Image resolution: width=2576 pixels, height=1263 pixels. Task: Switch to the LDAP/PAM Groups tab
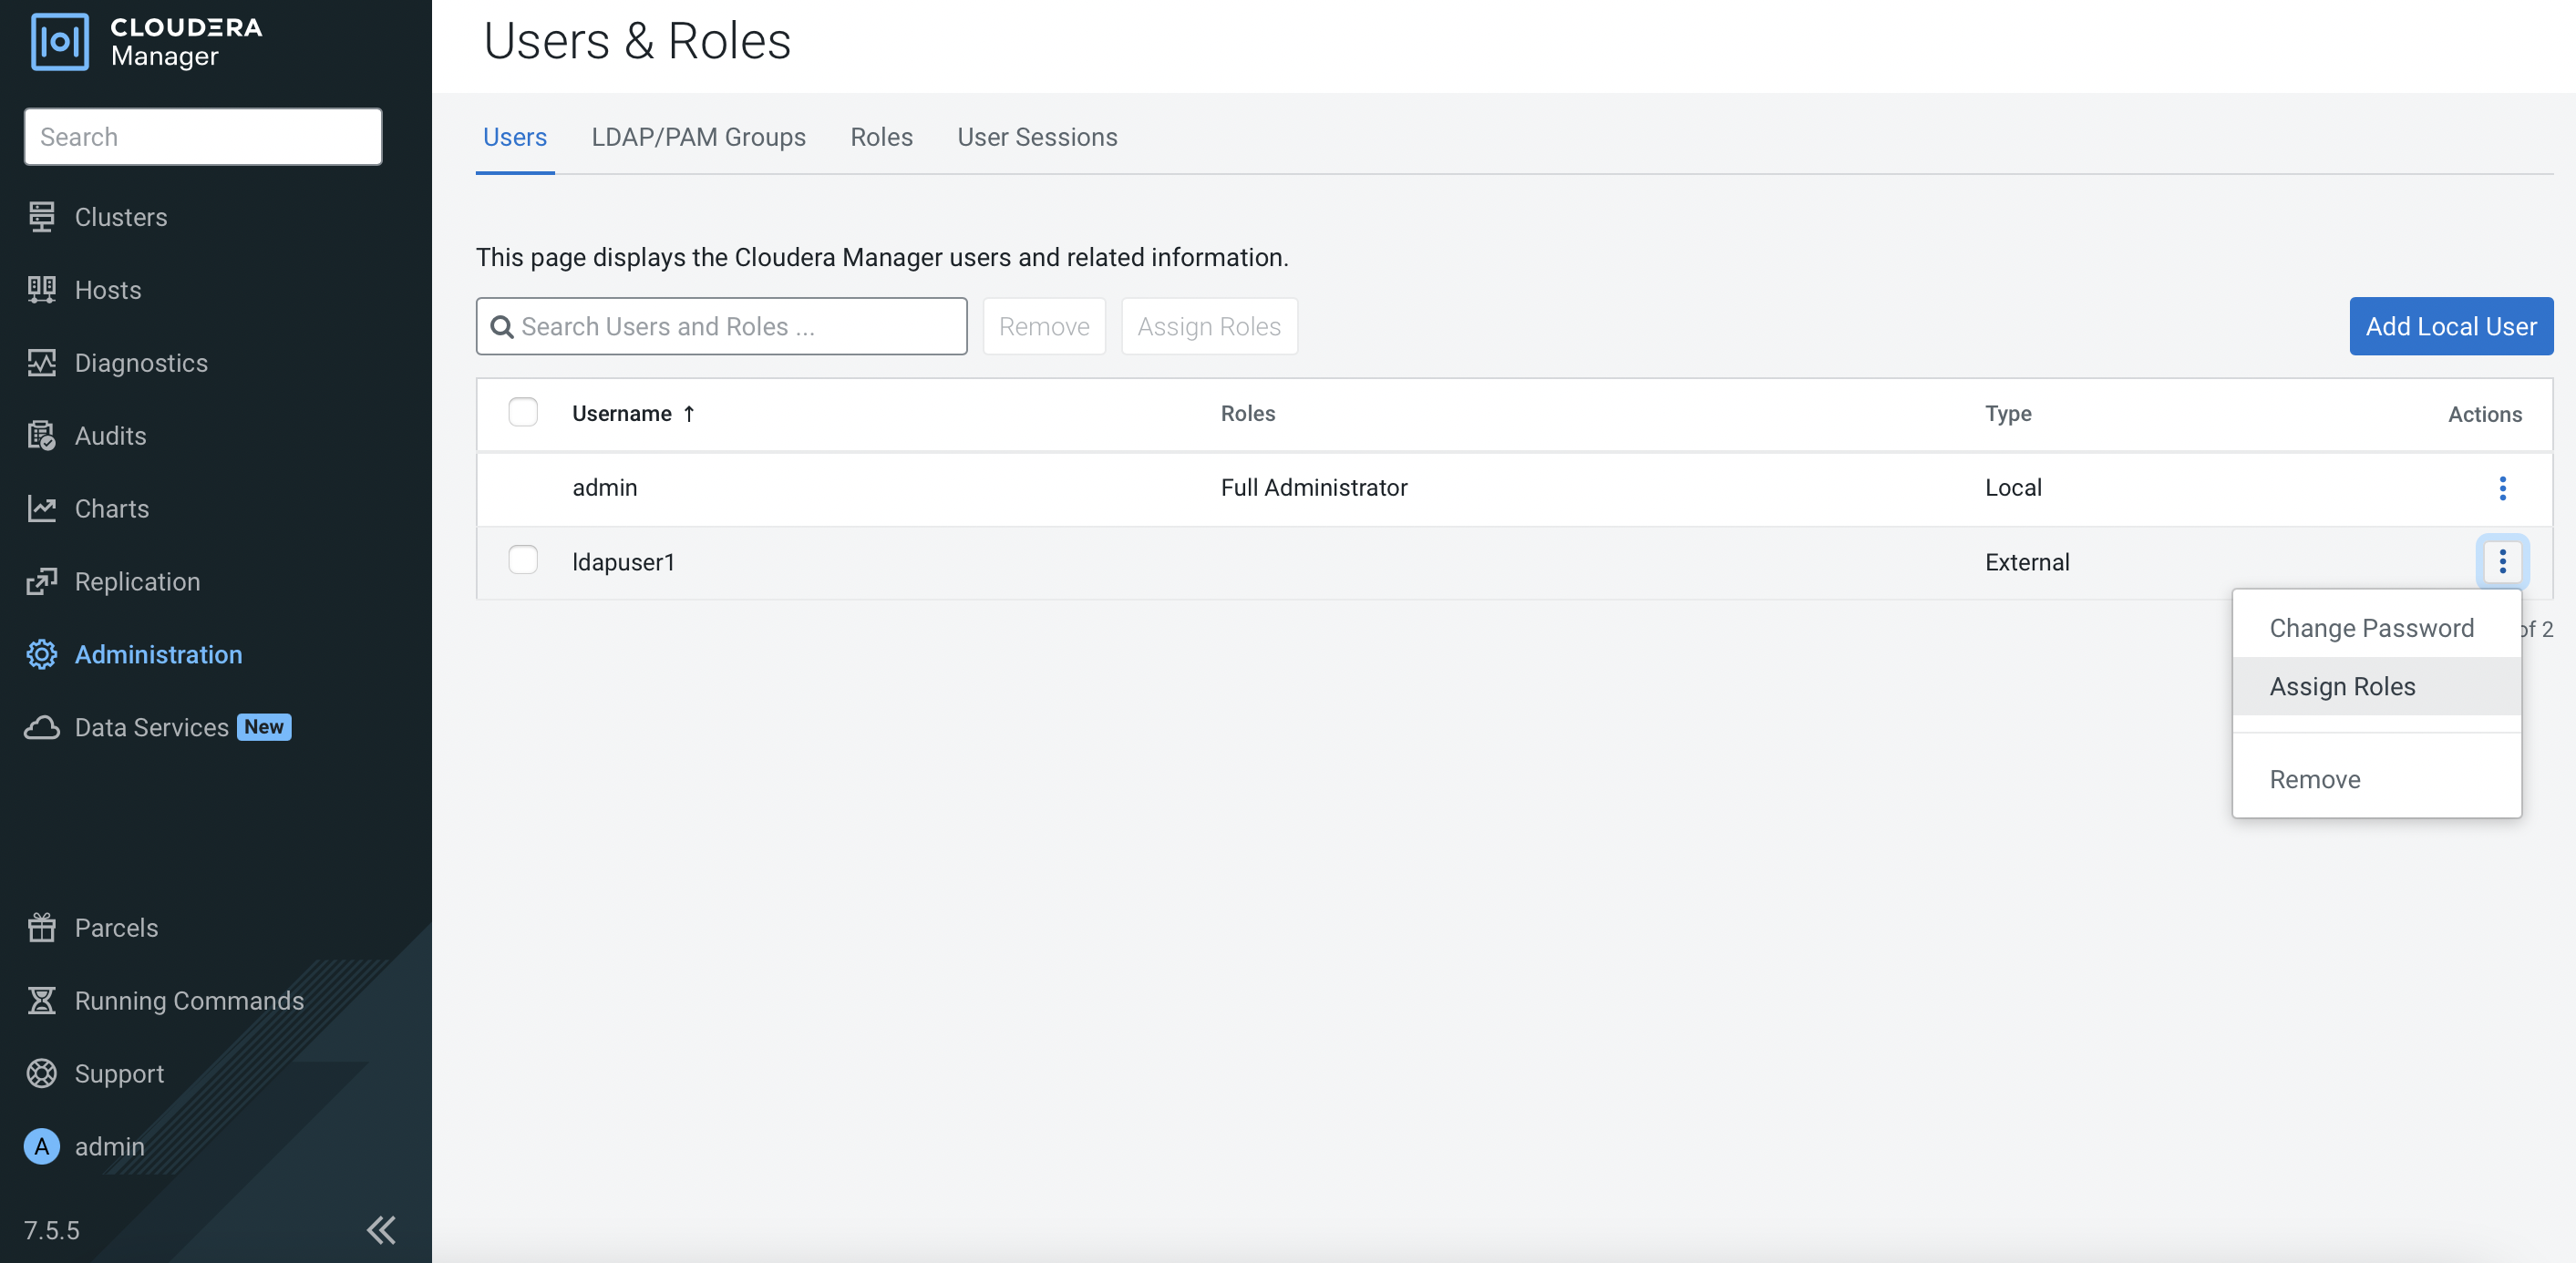698,137
